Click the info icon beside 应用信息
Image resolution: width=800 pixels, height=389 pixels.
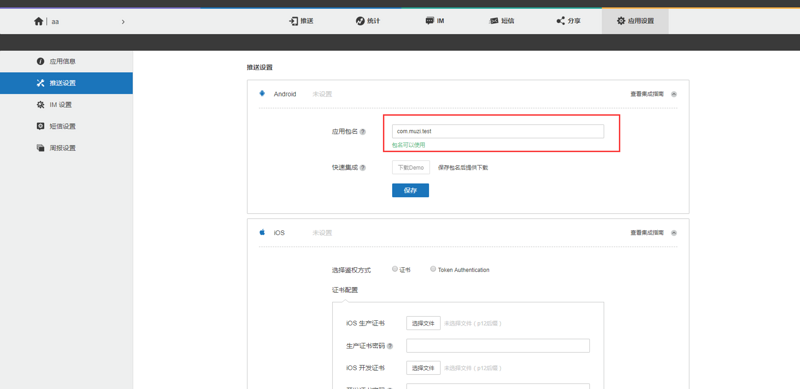click(x=40, y=61)
